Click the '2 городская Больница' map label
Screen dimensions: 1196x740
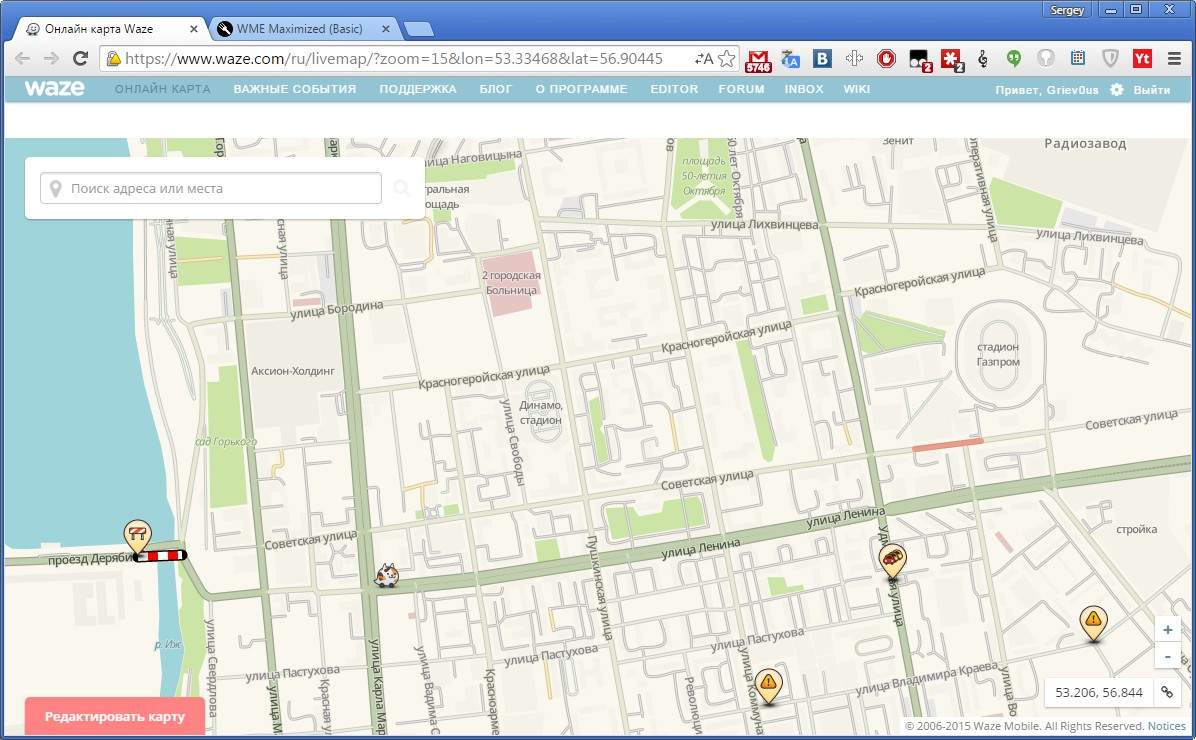[x=511, y=282]
